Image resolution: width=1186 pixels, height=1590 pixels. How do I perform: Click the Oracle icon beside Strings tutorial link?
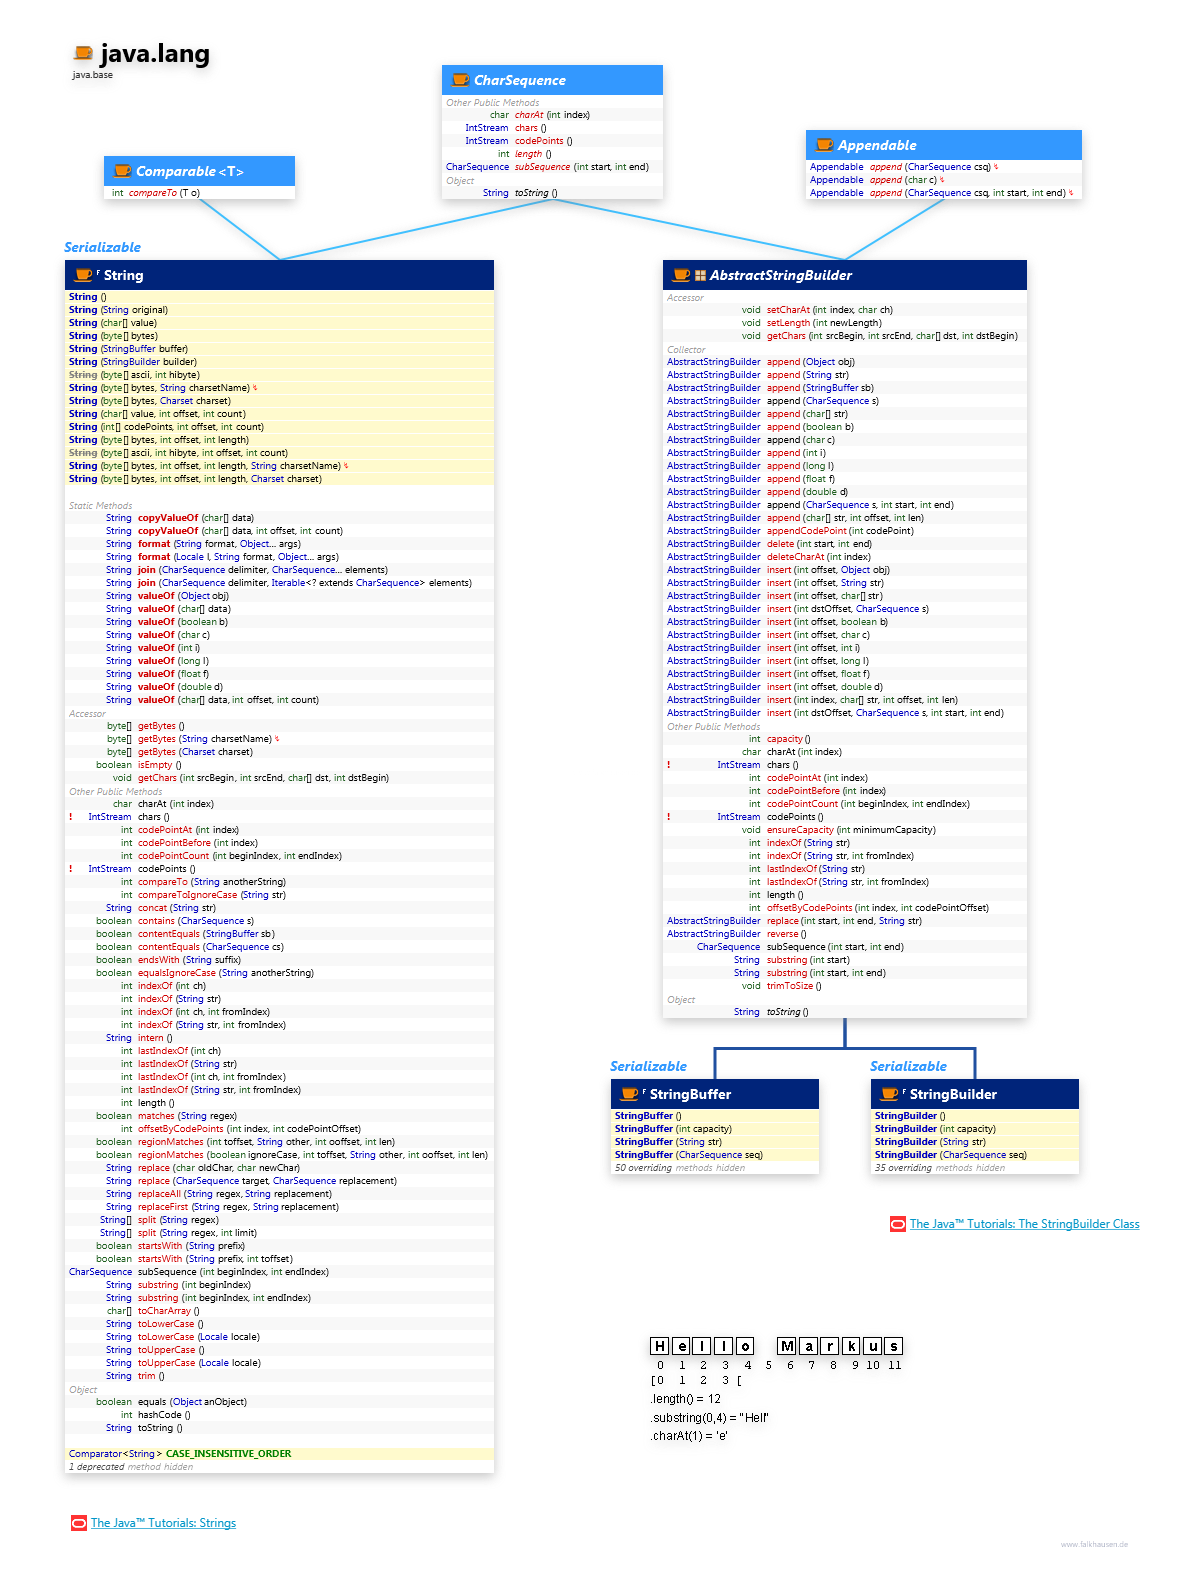(79, 1523)
